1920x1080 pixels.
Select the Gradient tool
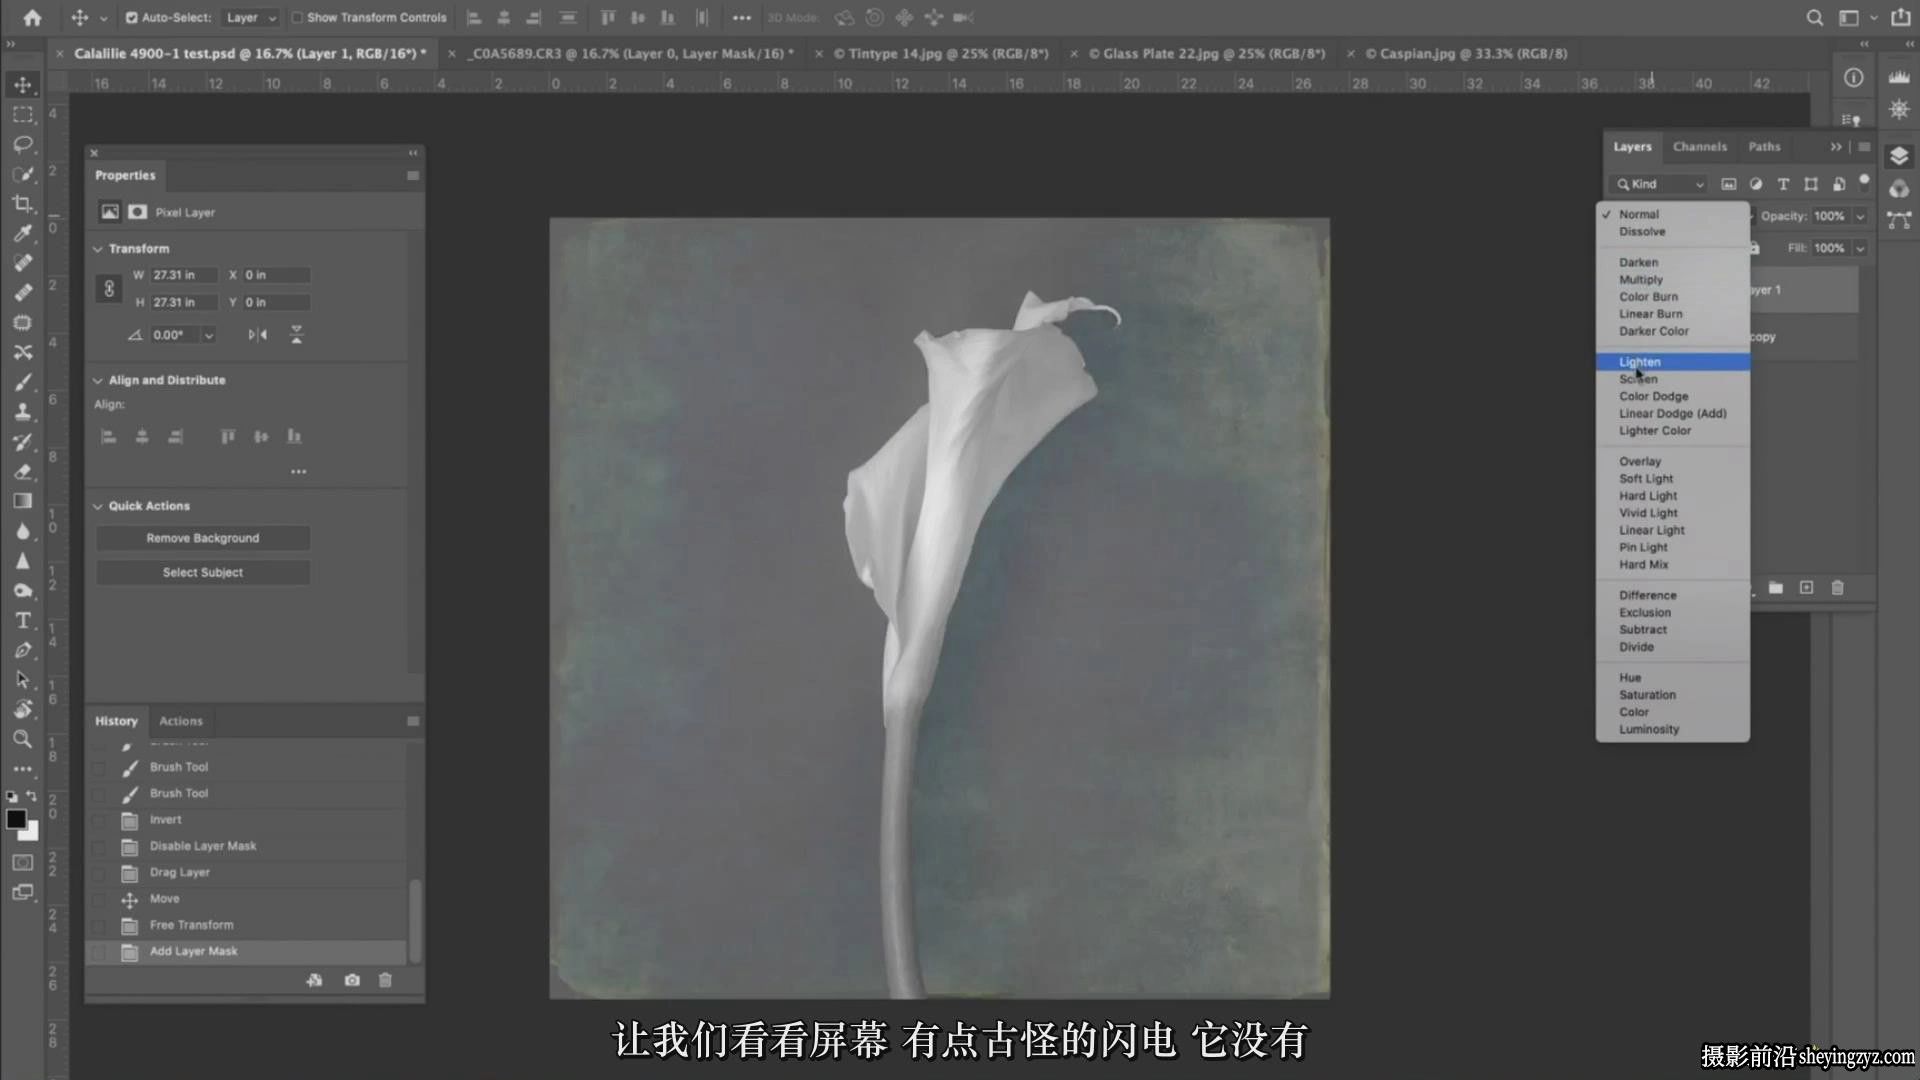coord(23,501)
